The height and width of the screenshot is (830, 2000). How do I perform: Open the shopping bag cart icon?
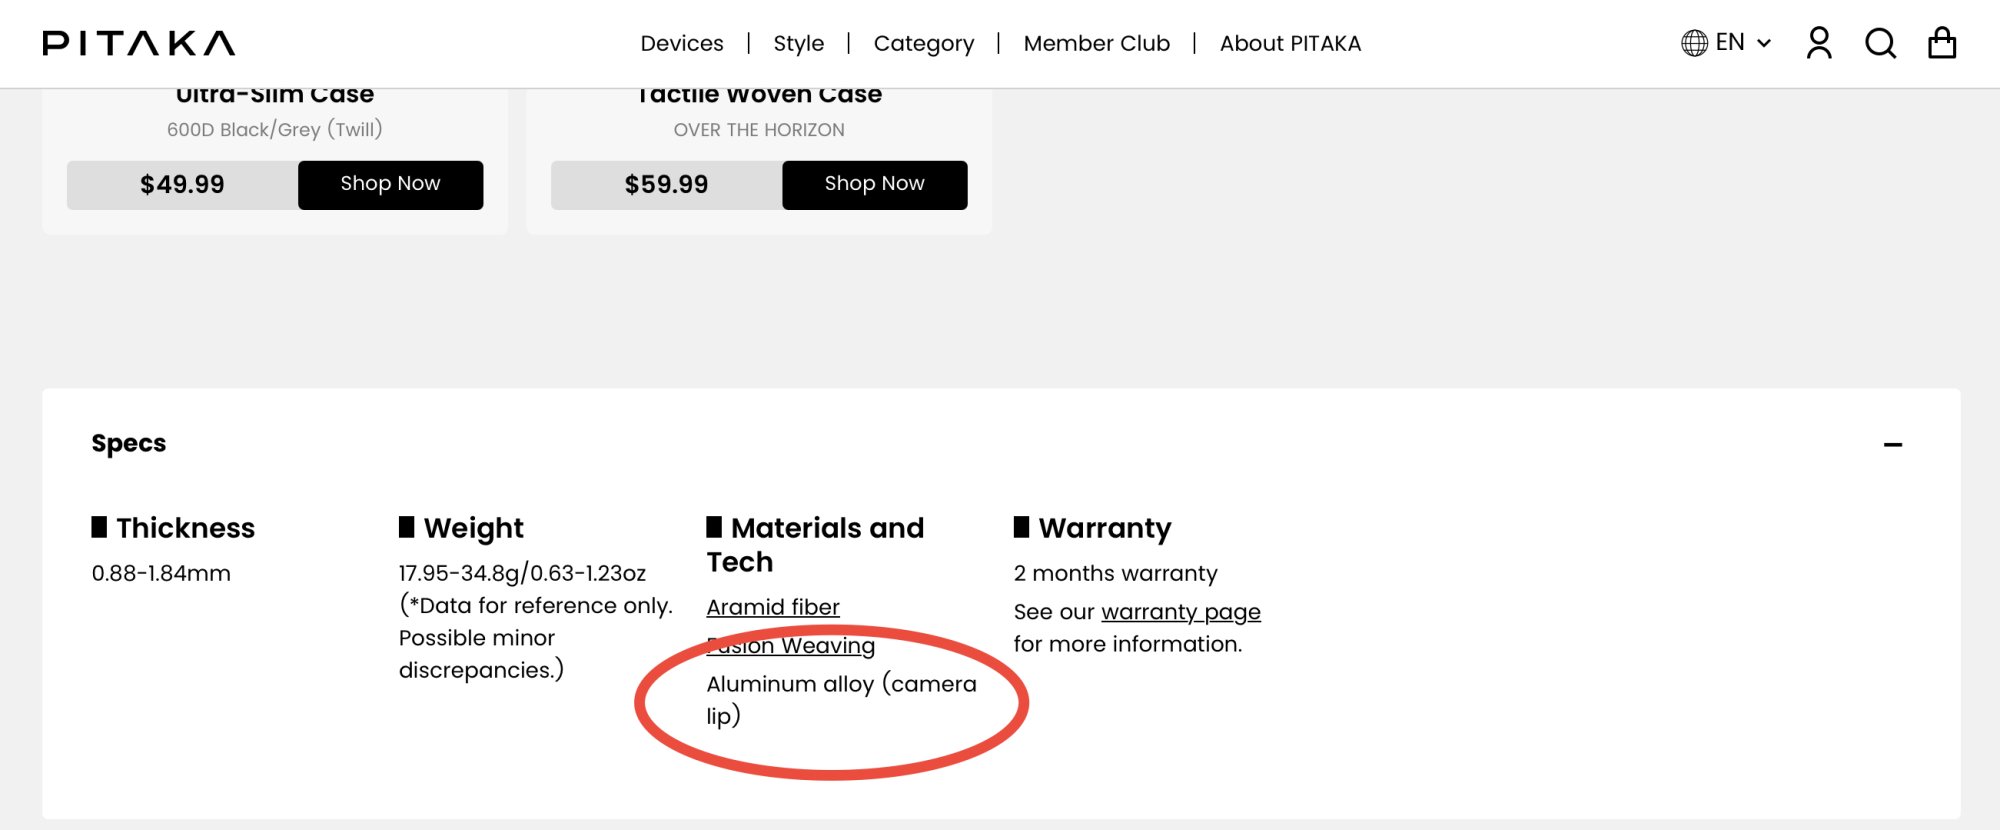(x=1942, y=43)
